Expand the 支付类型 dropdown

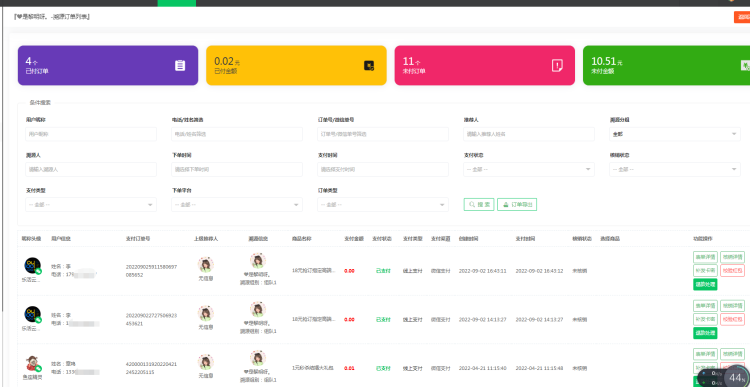coord(91,205)
